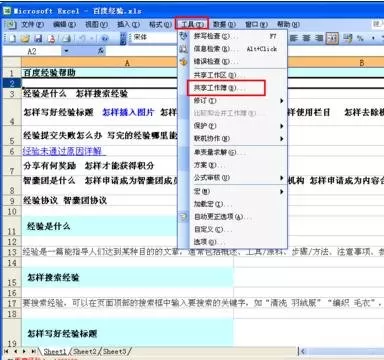
Task: Click the Select All corner box
Action: pos(12,62)
